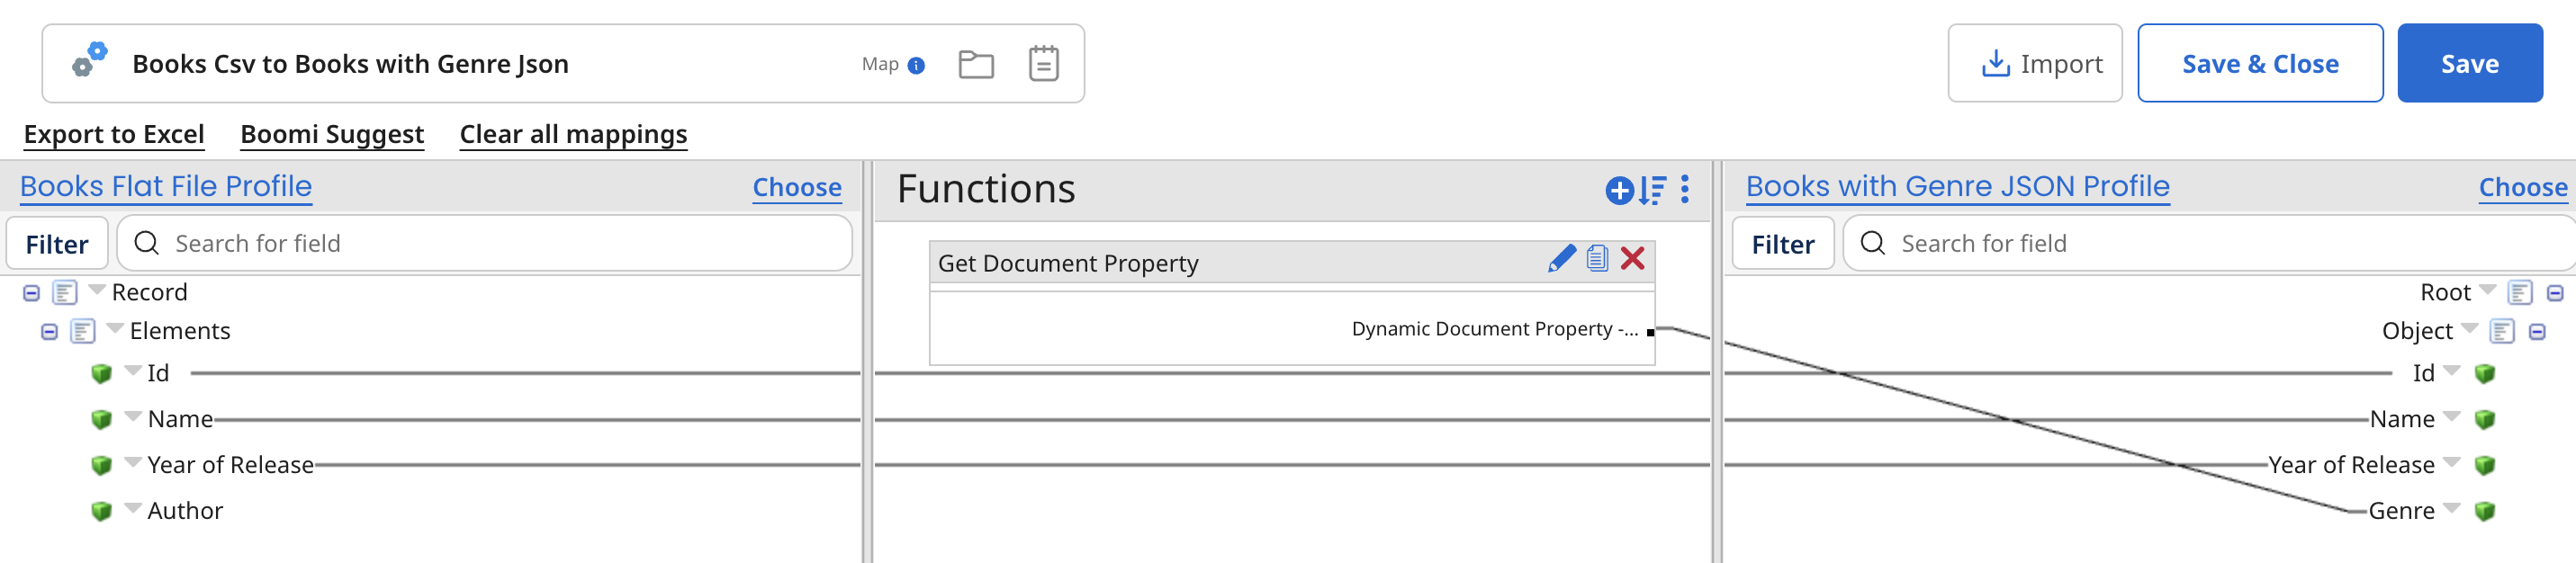This screenshot has width=2576, height=563.
Task: Open the functions overflow menu
Action: coord(1685,190)
